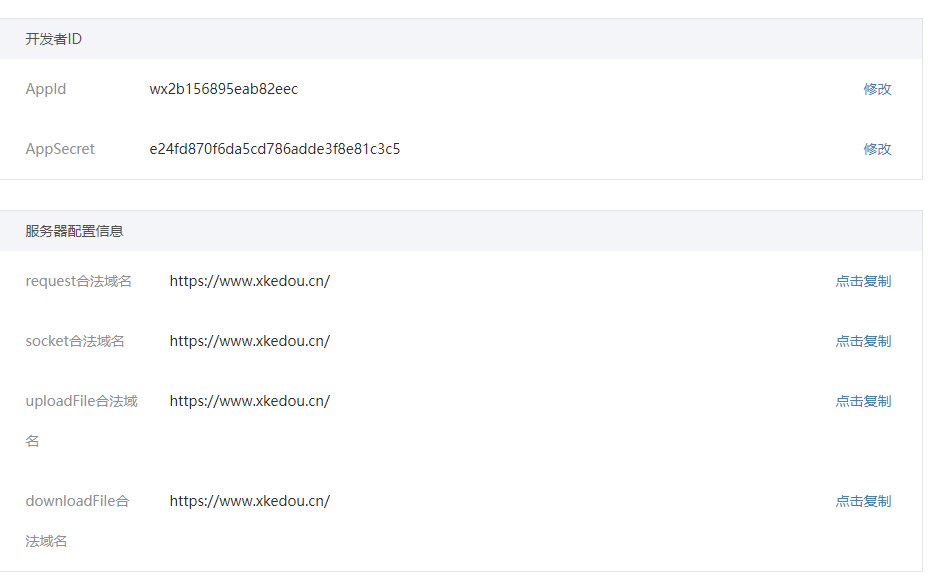Click the downloadFile合法域名 label

click(x=77, y=501)
